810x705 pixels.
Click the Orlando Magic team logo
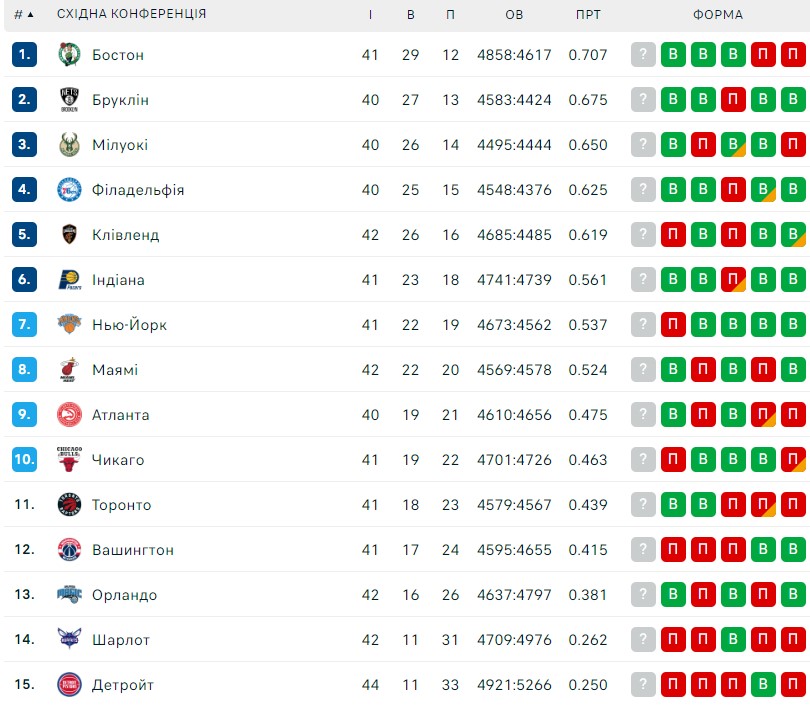click(69, 594)
